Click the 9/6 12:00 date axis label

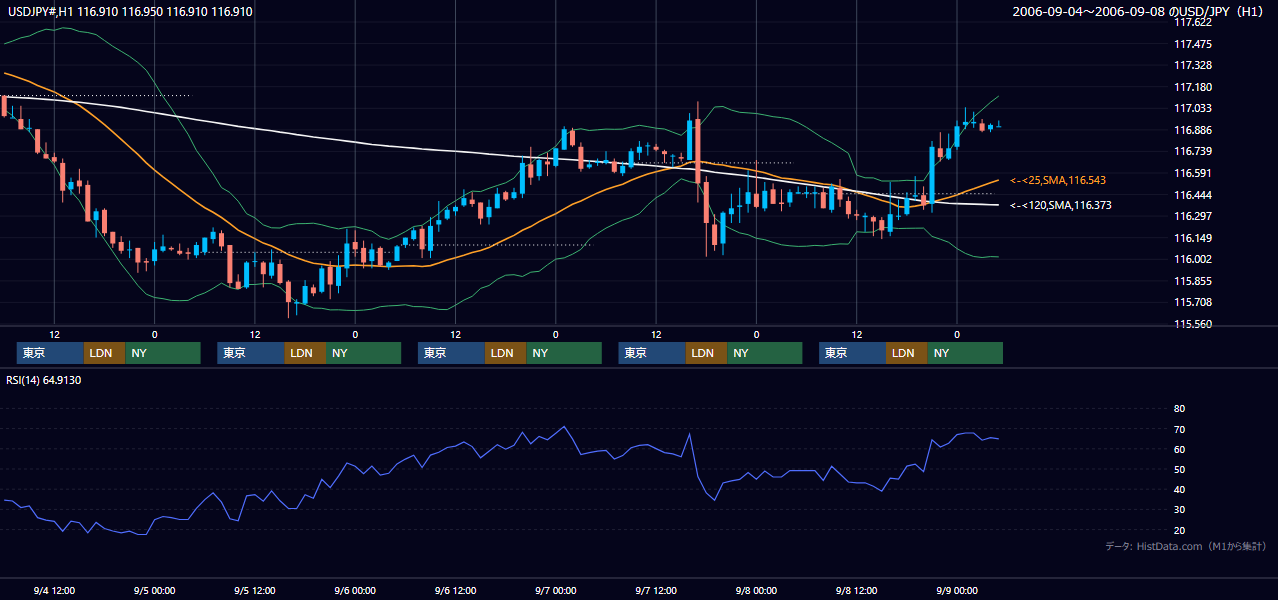pyautogui.click(x=455, y=590)
